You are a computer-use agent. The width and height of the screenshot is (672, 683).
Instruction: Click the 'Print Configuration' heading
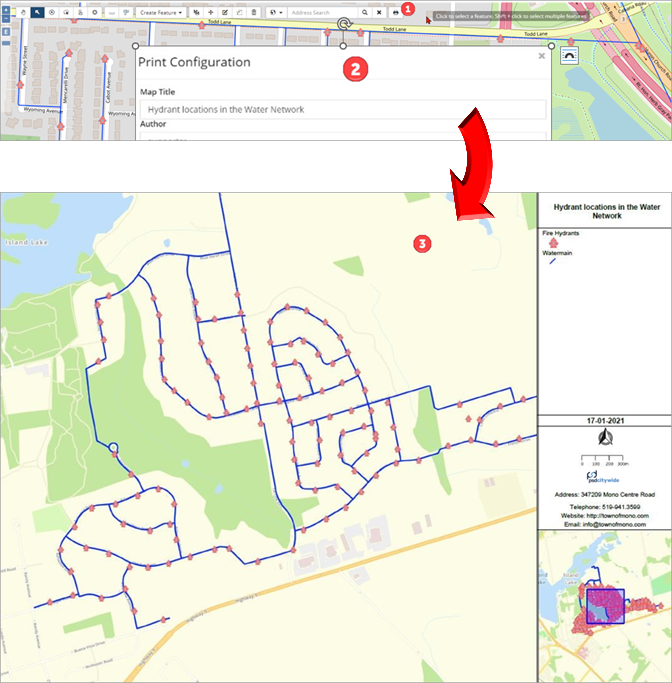click(194, 62)
